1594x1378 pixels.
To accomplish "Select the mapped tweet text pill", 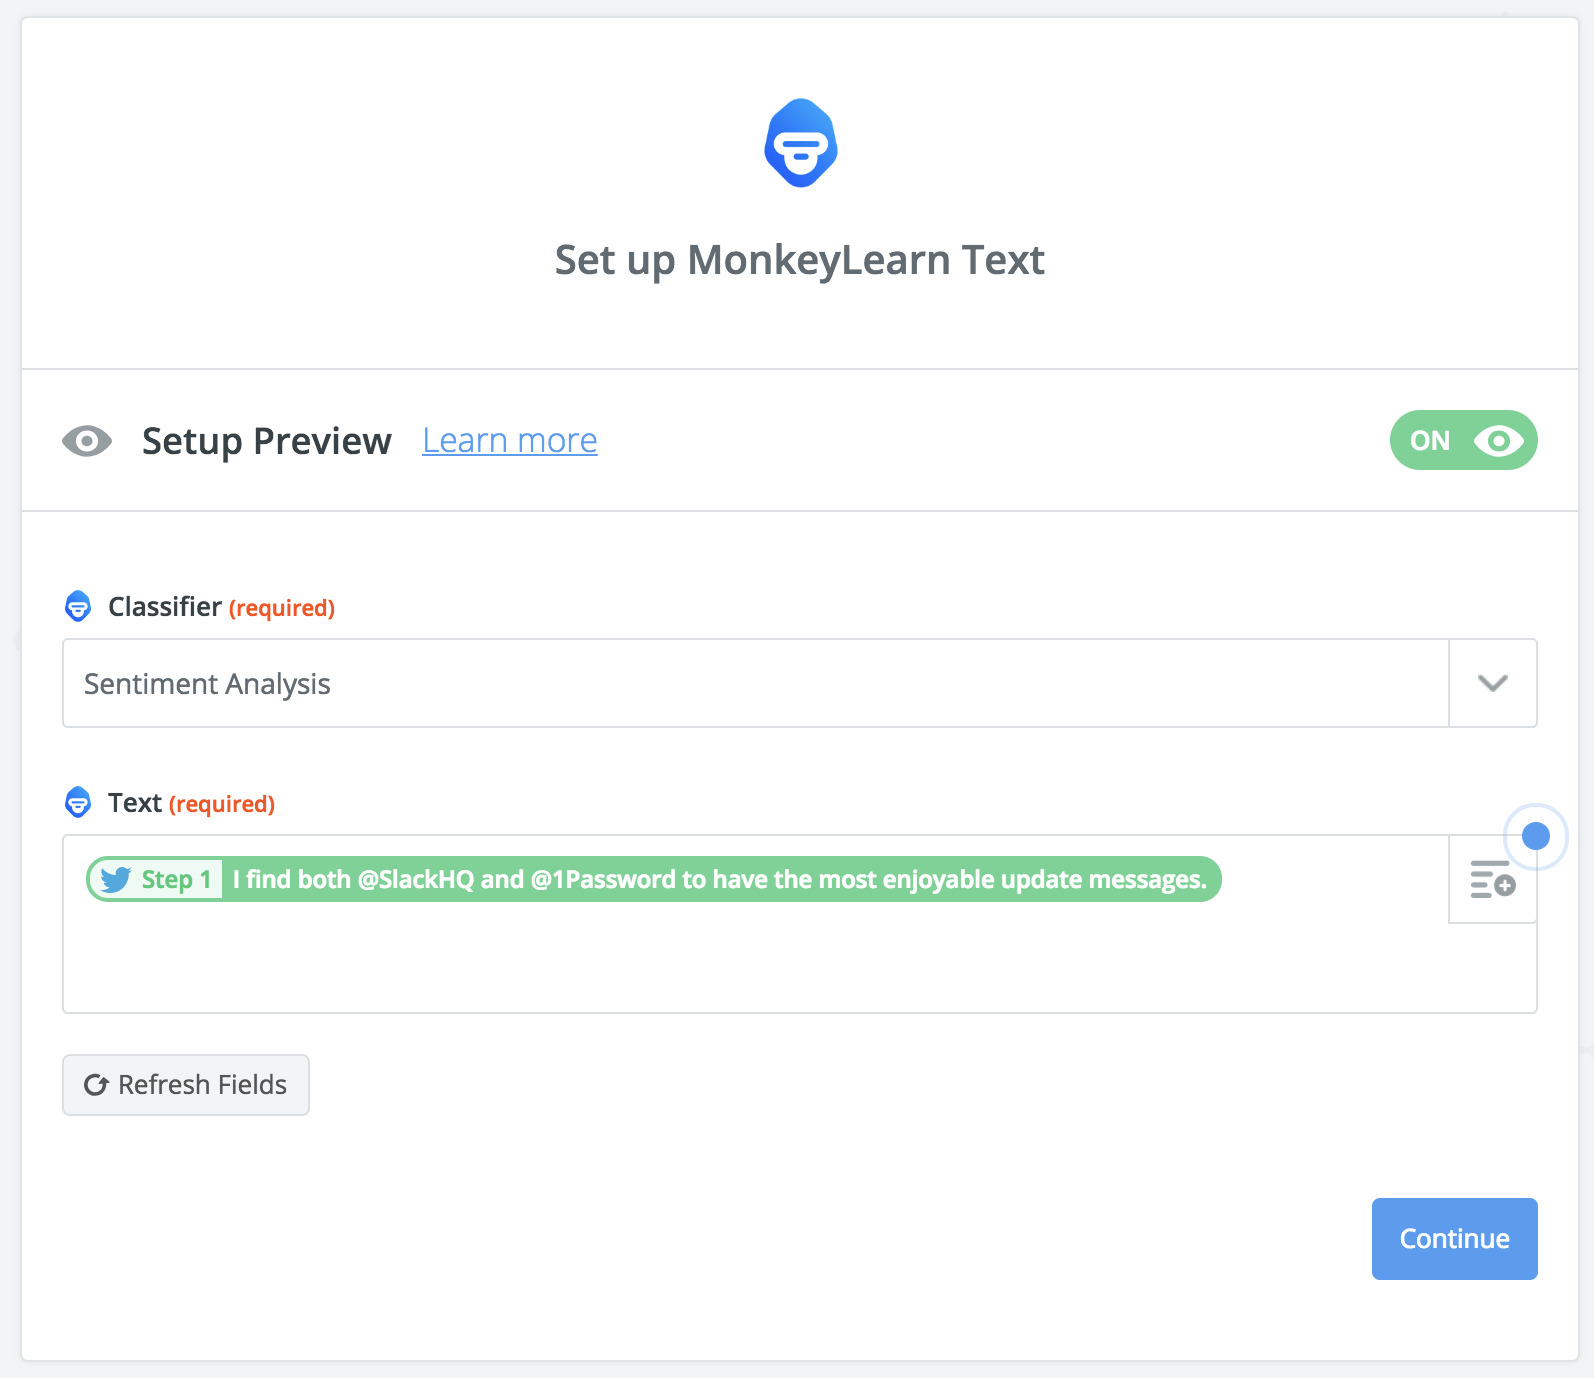I will (718, 880).
